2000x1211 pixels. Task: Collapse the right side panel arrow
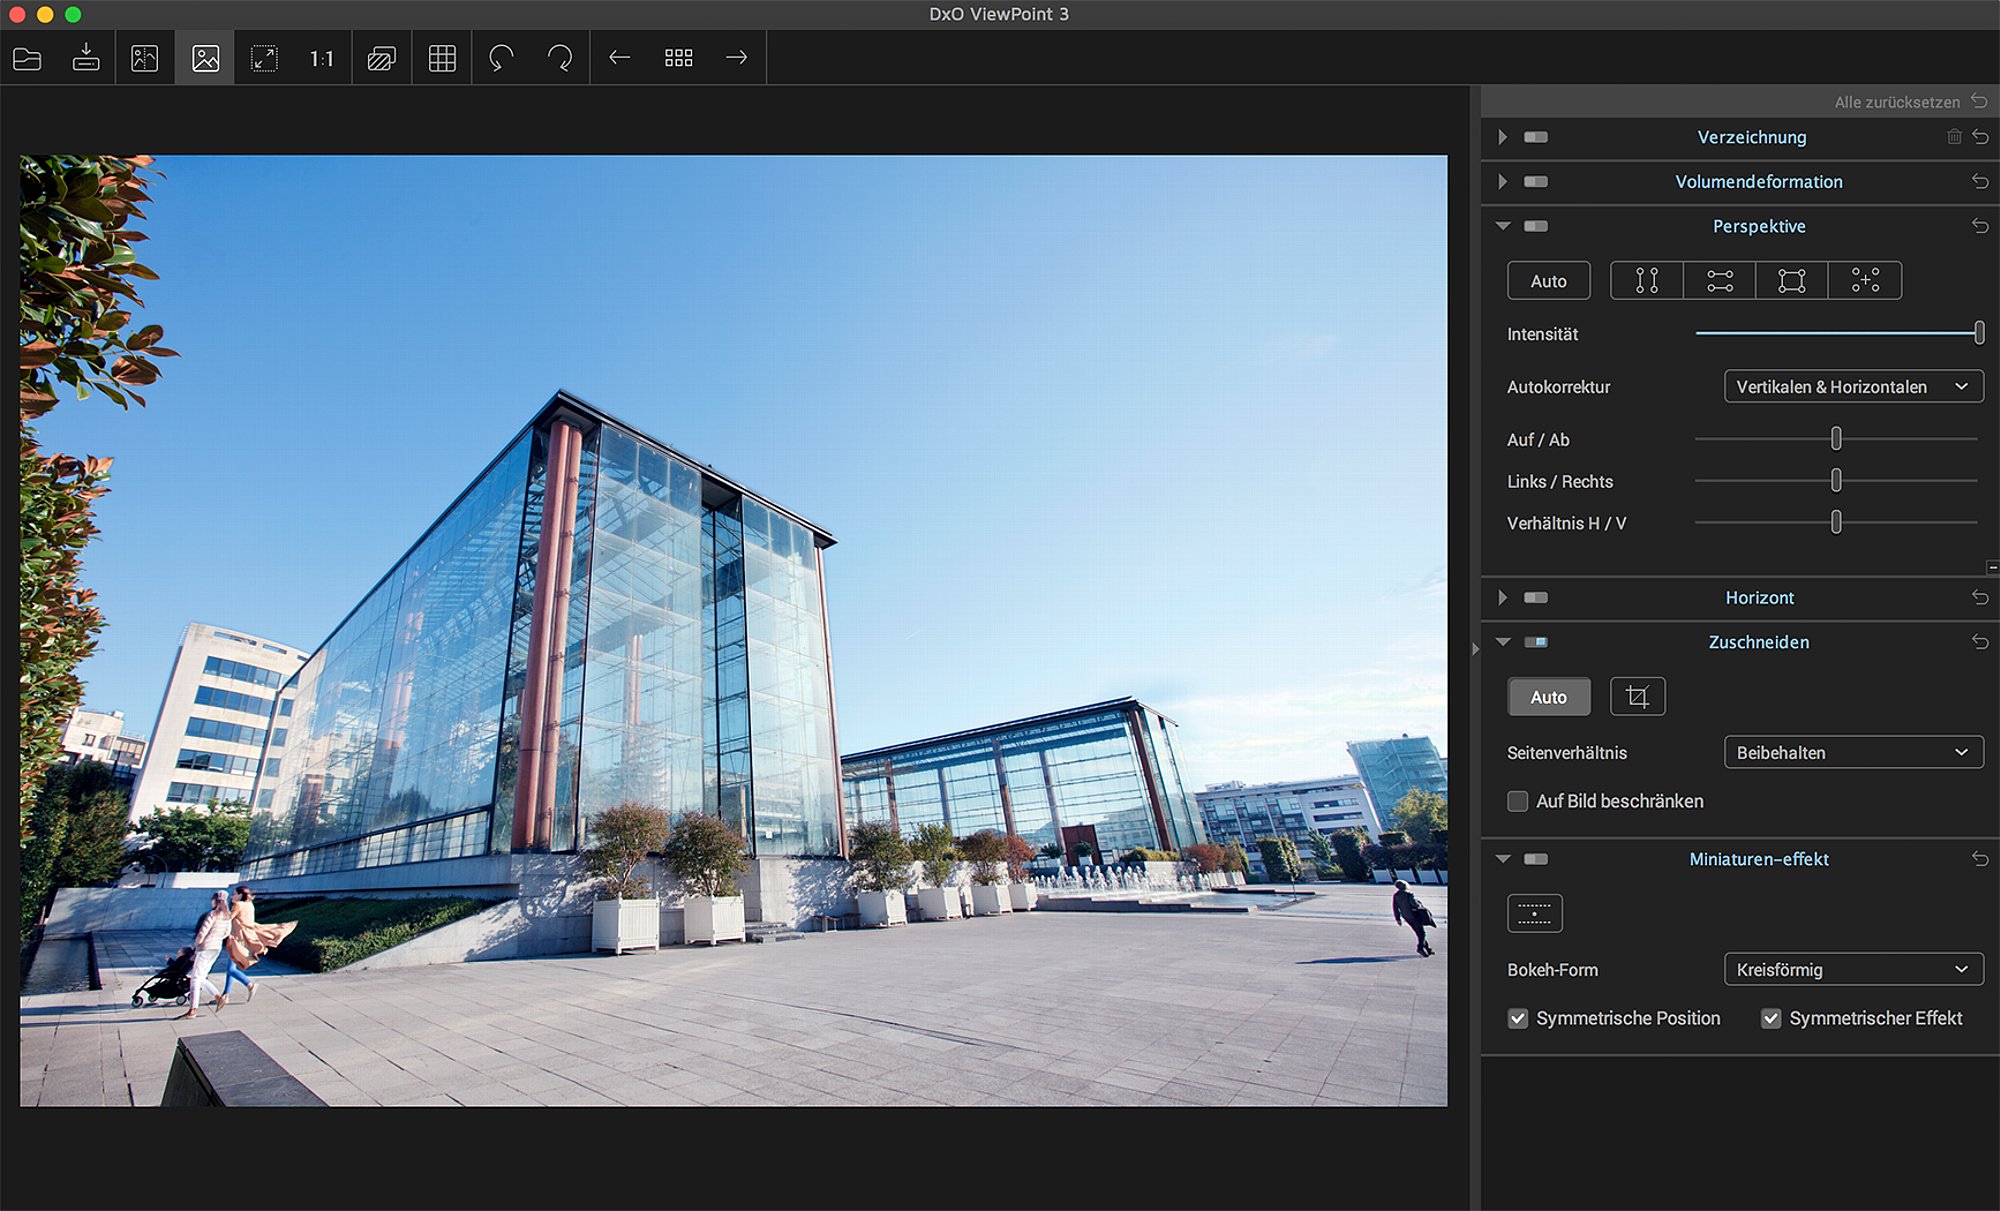(1475, 649)
